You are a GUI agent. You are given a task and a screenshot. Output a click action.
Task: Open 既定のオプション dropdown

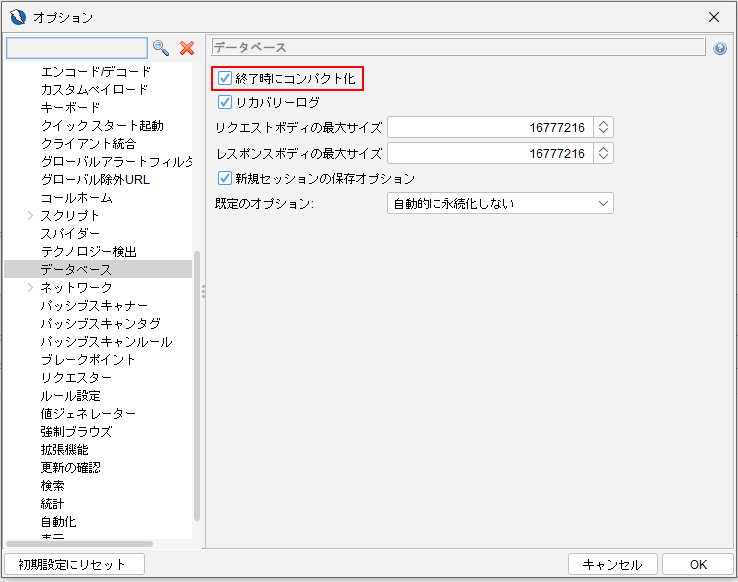pyautogui.click(x=500, y=203)
